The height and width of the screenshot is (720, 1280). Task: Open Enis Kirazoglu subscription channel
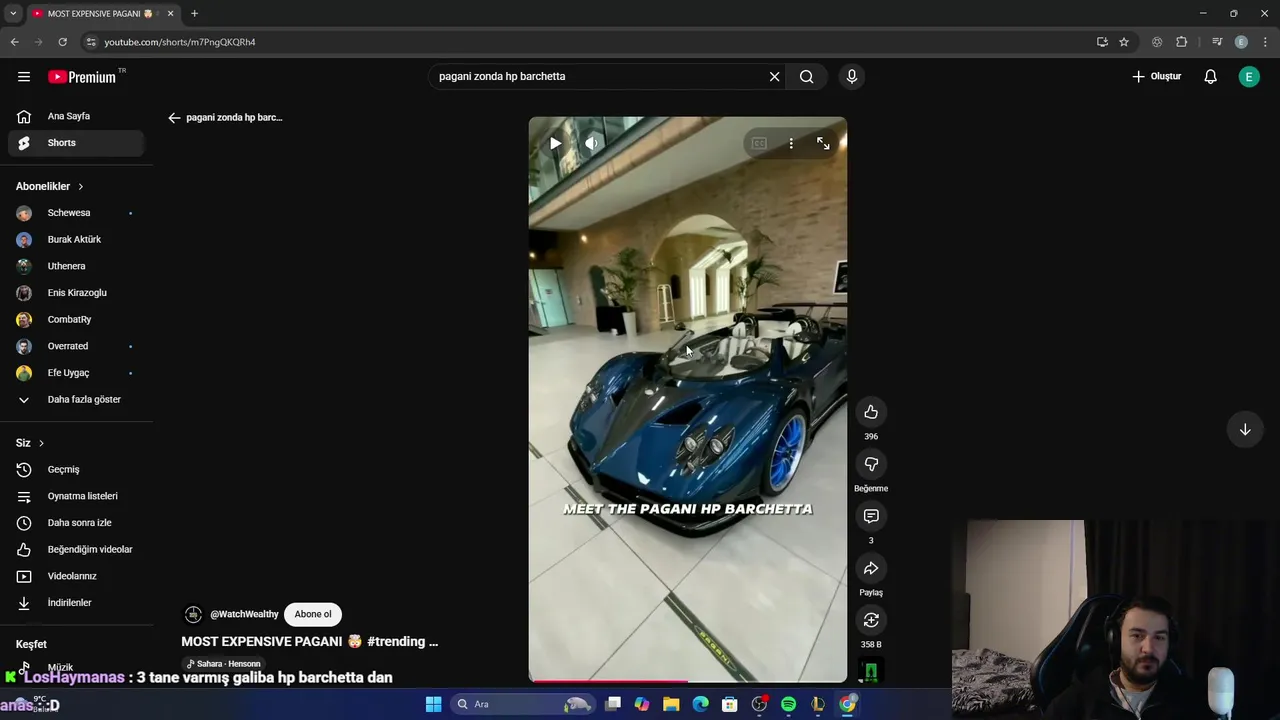[76, 293]
